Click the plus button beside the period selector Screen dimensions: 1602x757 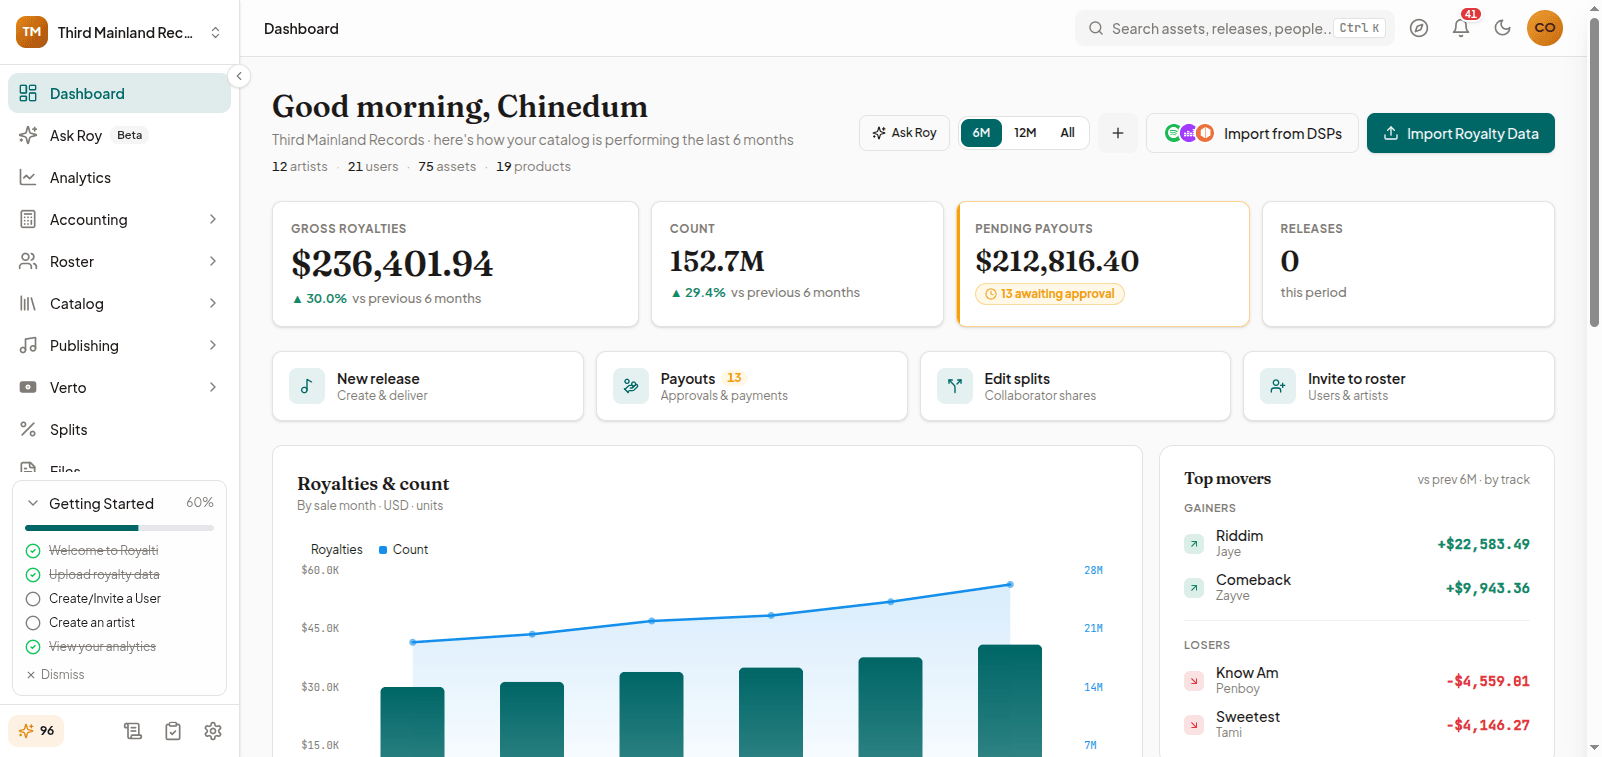pyautogui.click(x=1118, y=133)
